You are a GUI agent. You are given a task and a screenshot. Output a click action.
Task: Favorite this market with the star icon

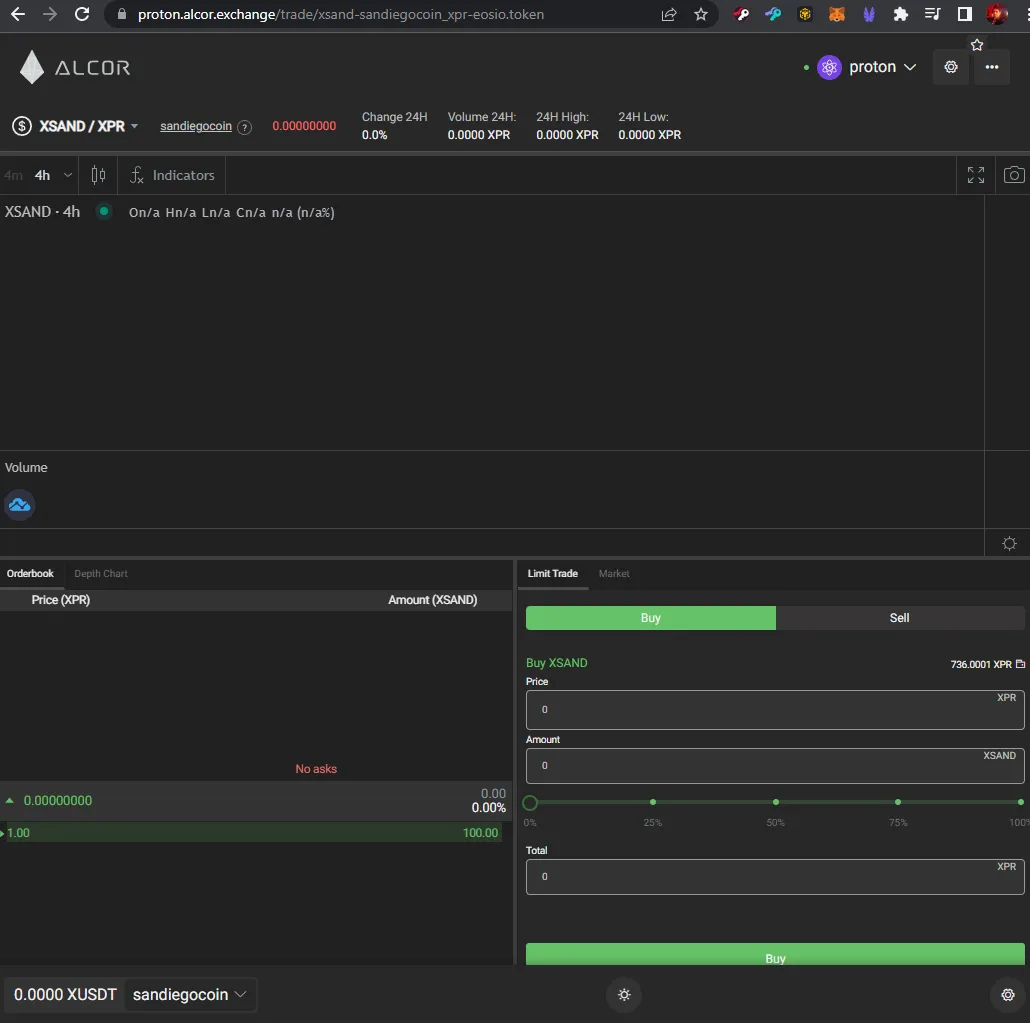pos(977,45)
